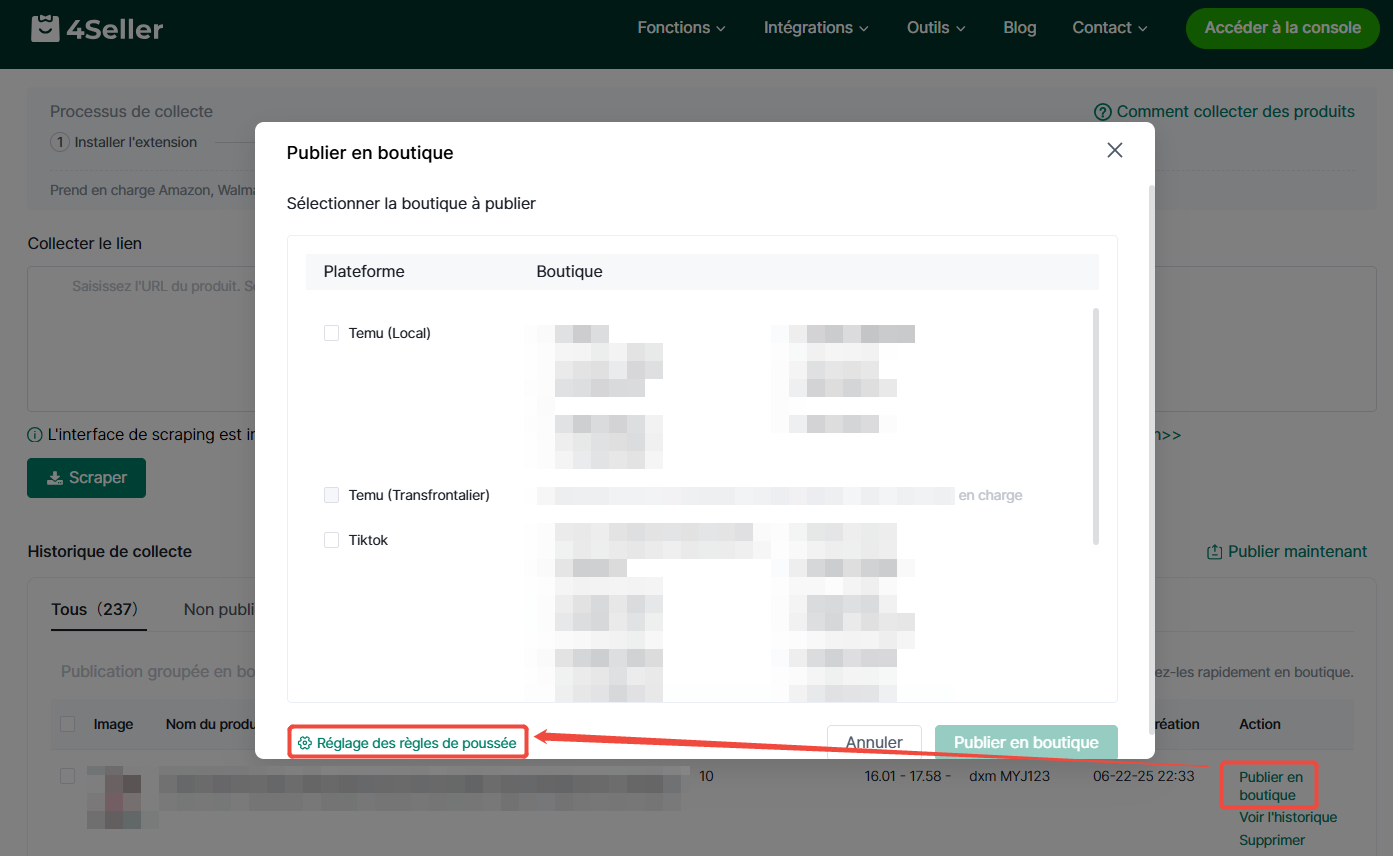Click gear icon beside Réglage des règles de poussée
Image resolution: width=1393 pixels, height=856 pixels.
pos(305,743)
